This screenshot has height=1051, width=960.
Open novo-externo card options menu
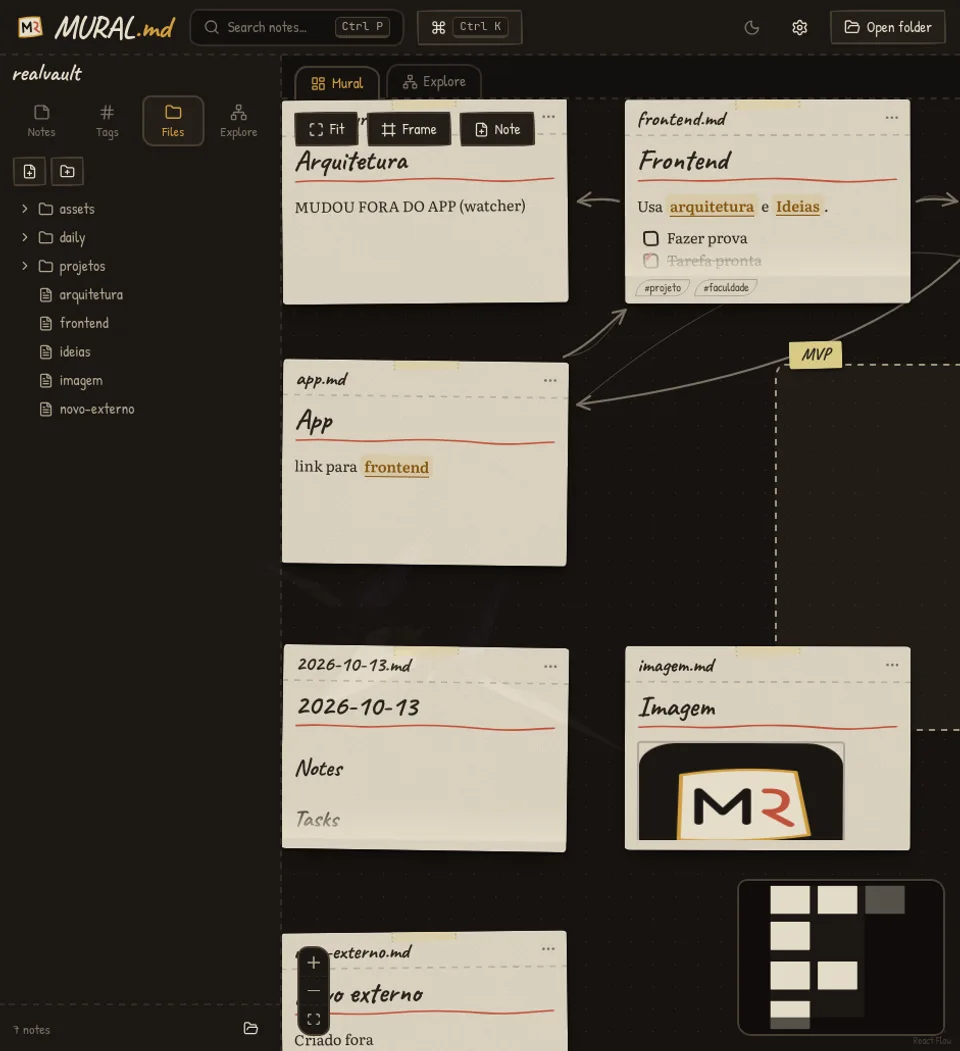click(x=548, y=948)
